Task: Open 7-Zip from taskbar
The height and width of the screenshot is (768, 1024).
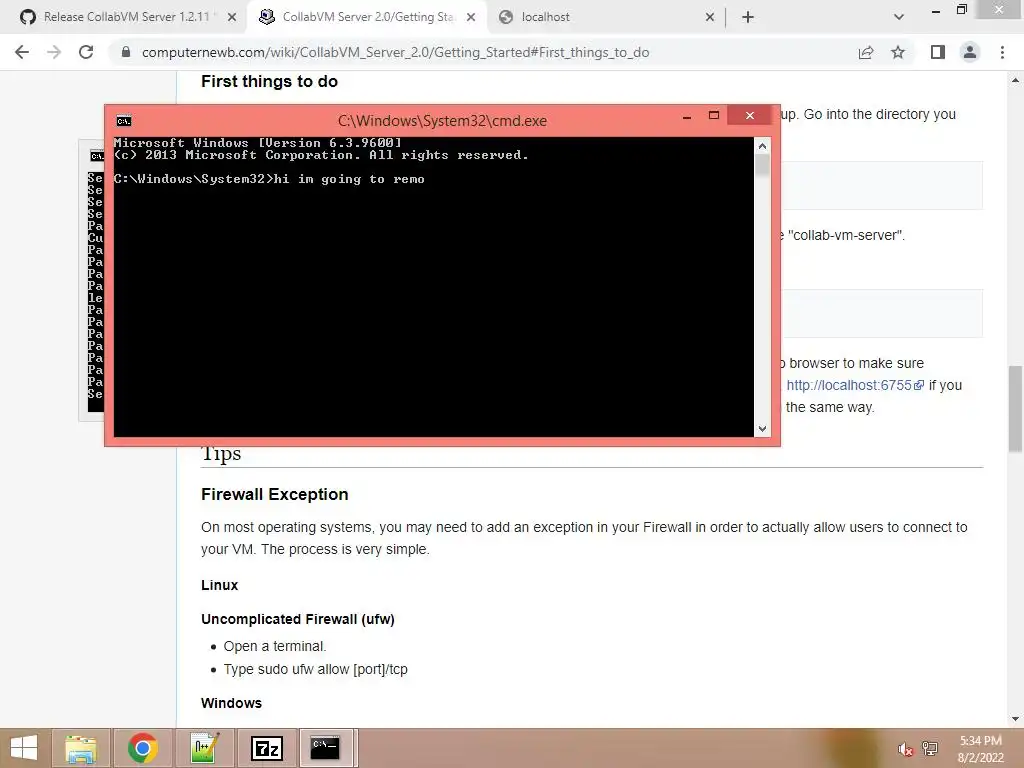Action: coord(266,748)
